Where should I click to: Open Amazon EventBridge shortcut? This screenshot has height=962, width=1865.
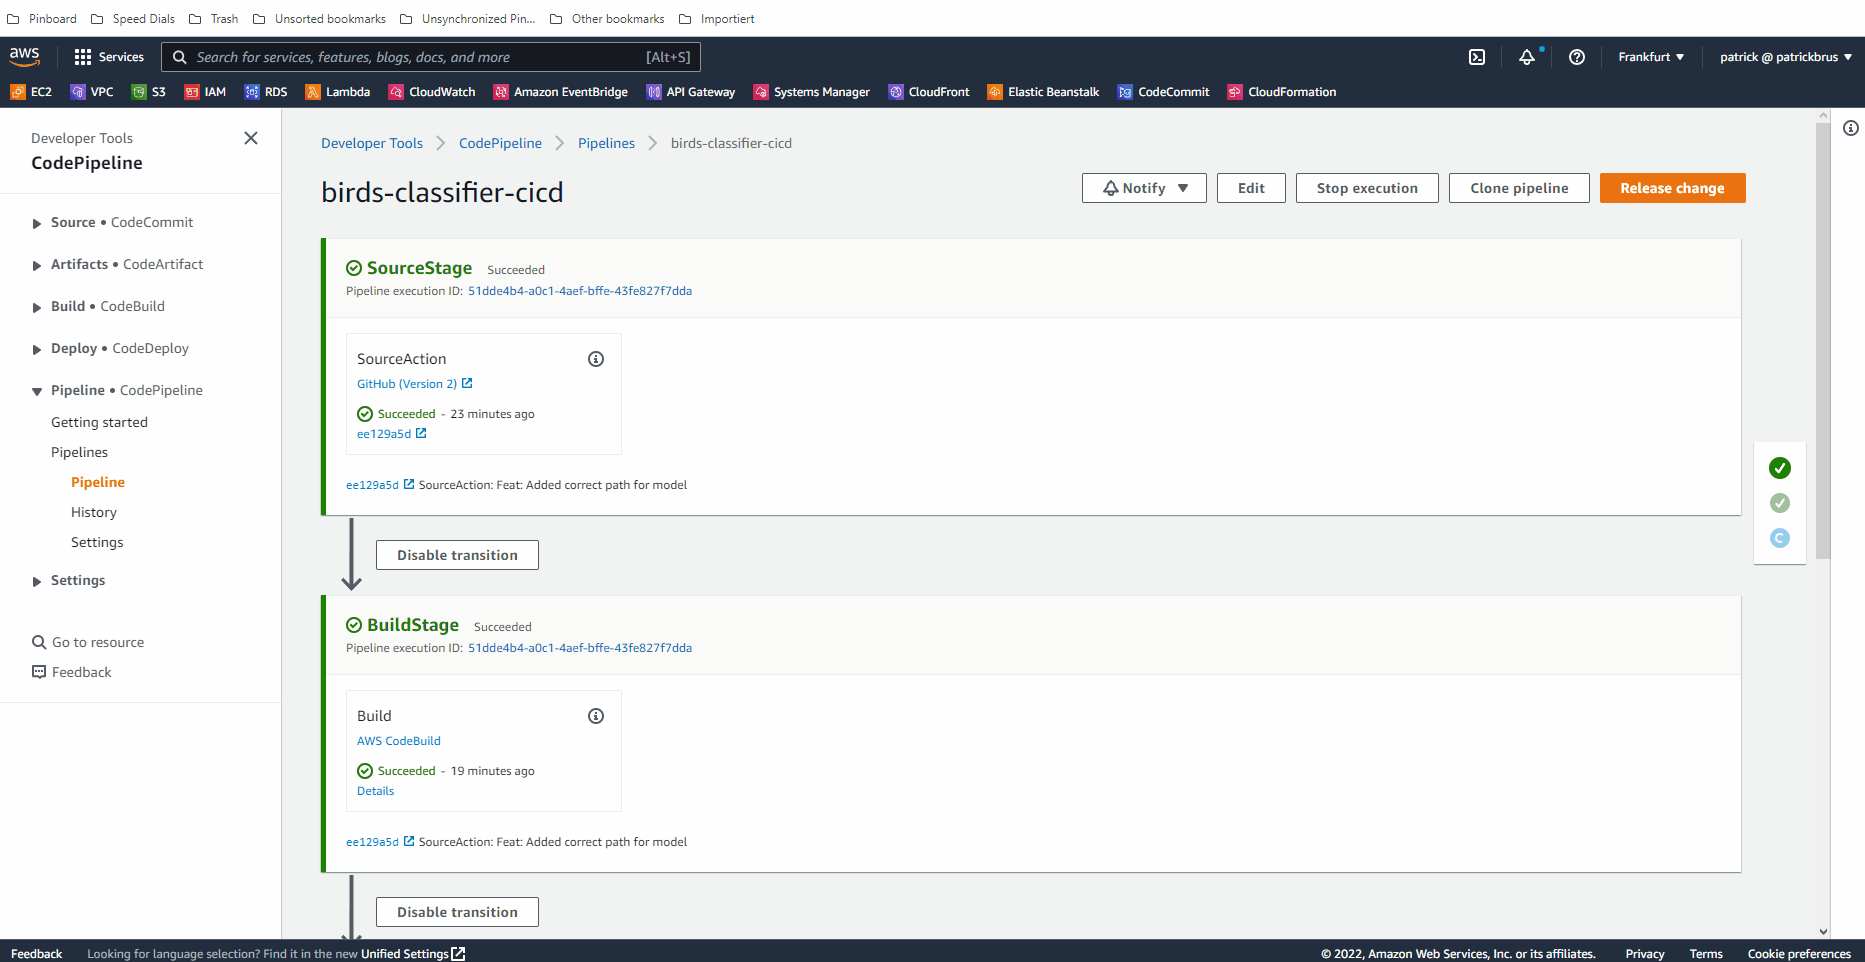click(x=561, y=92)
